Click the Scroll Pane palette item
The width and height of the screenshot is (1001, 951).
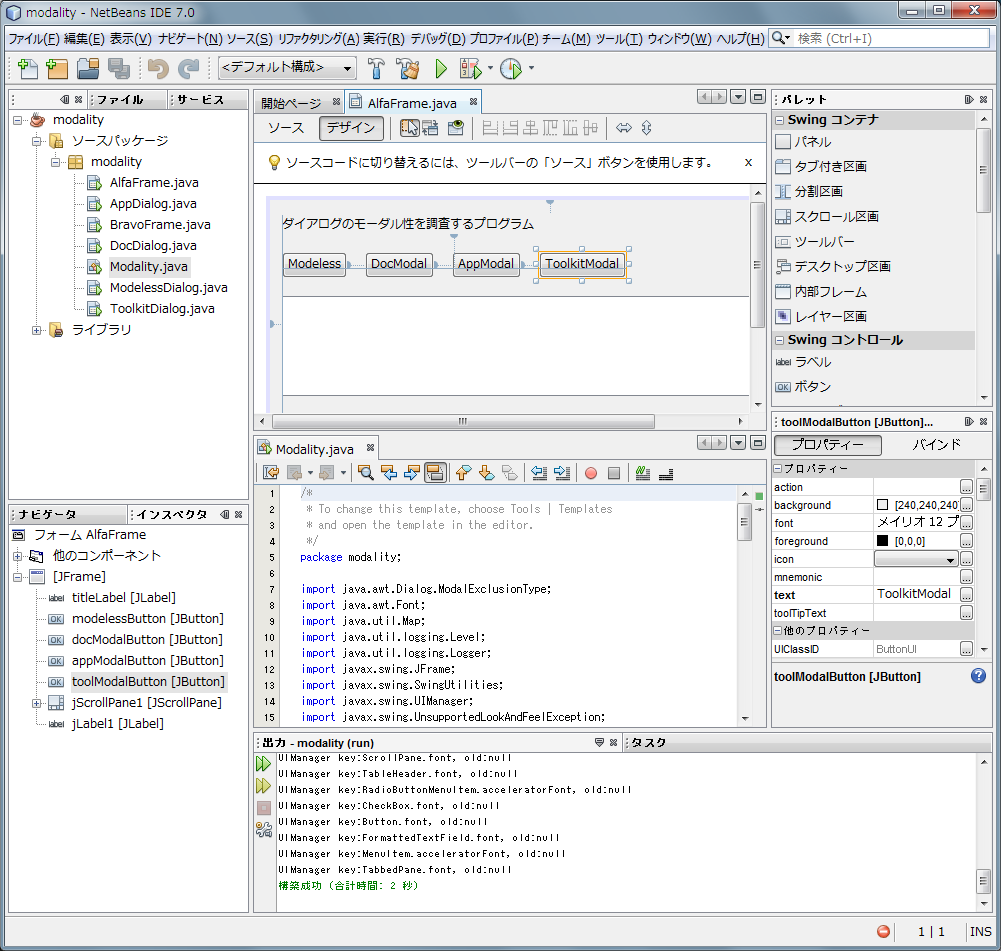836,217
